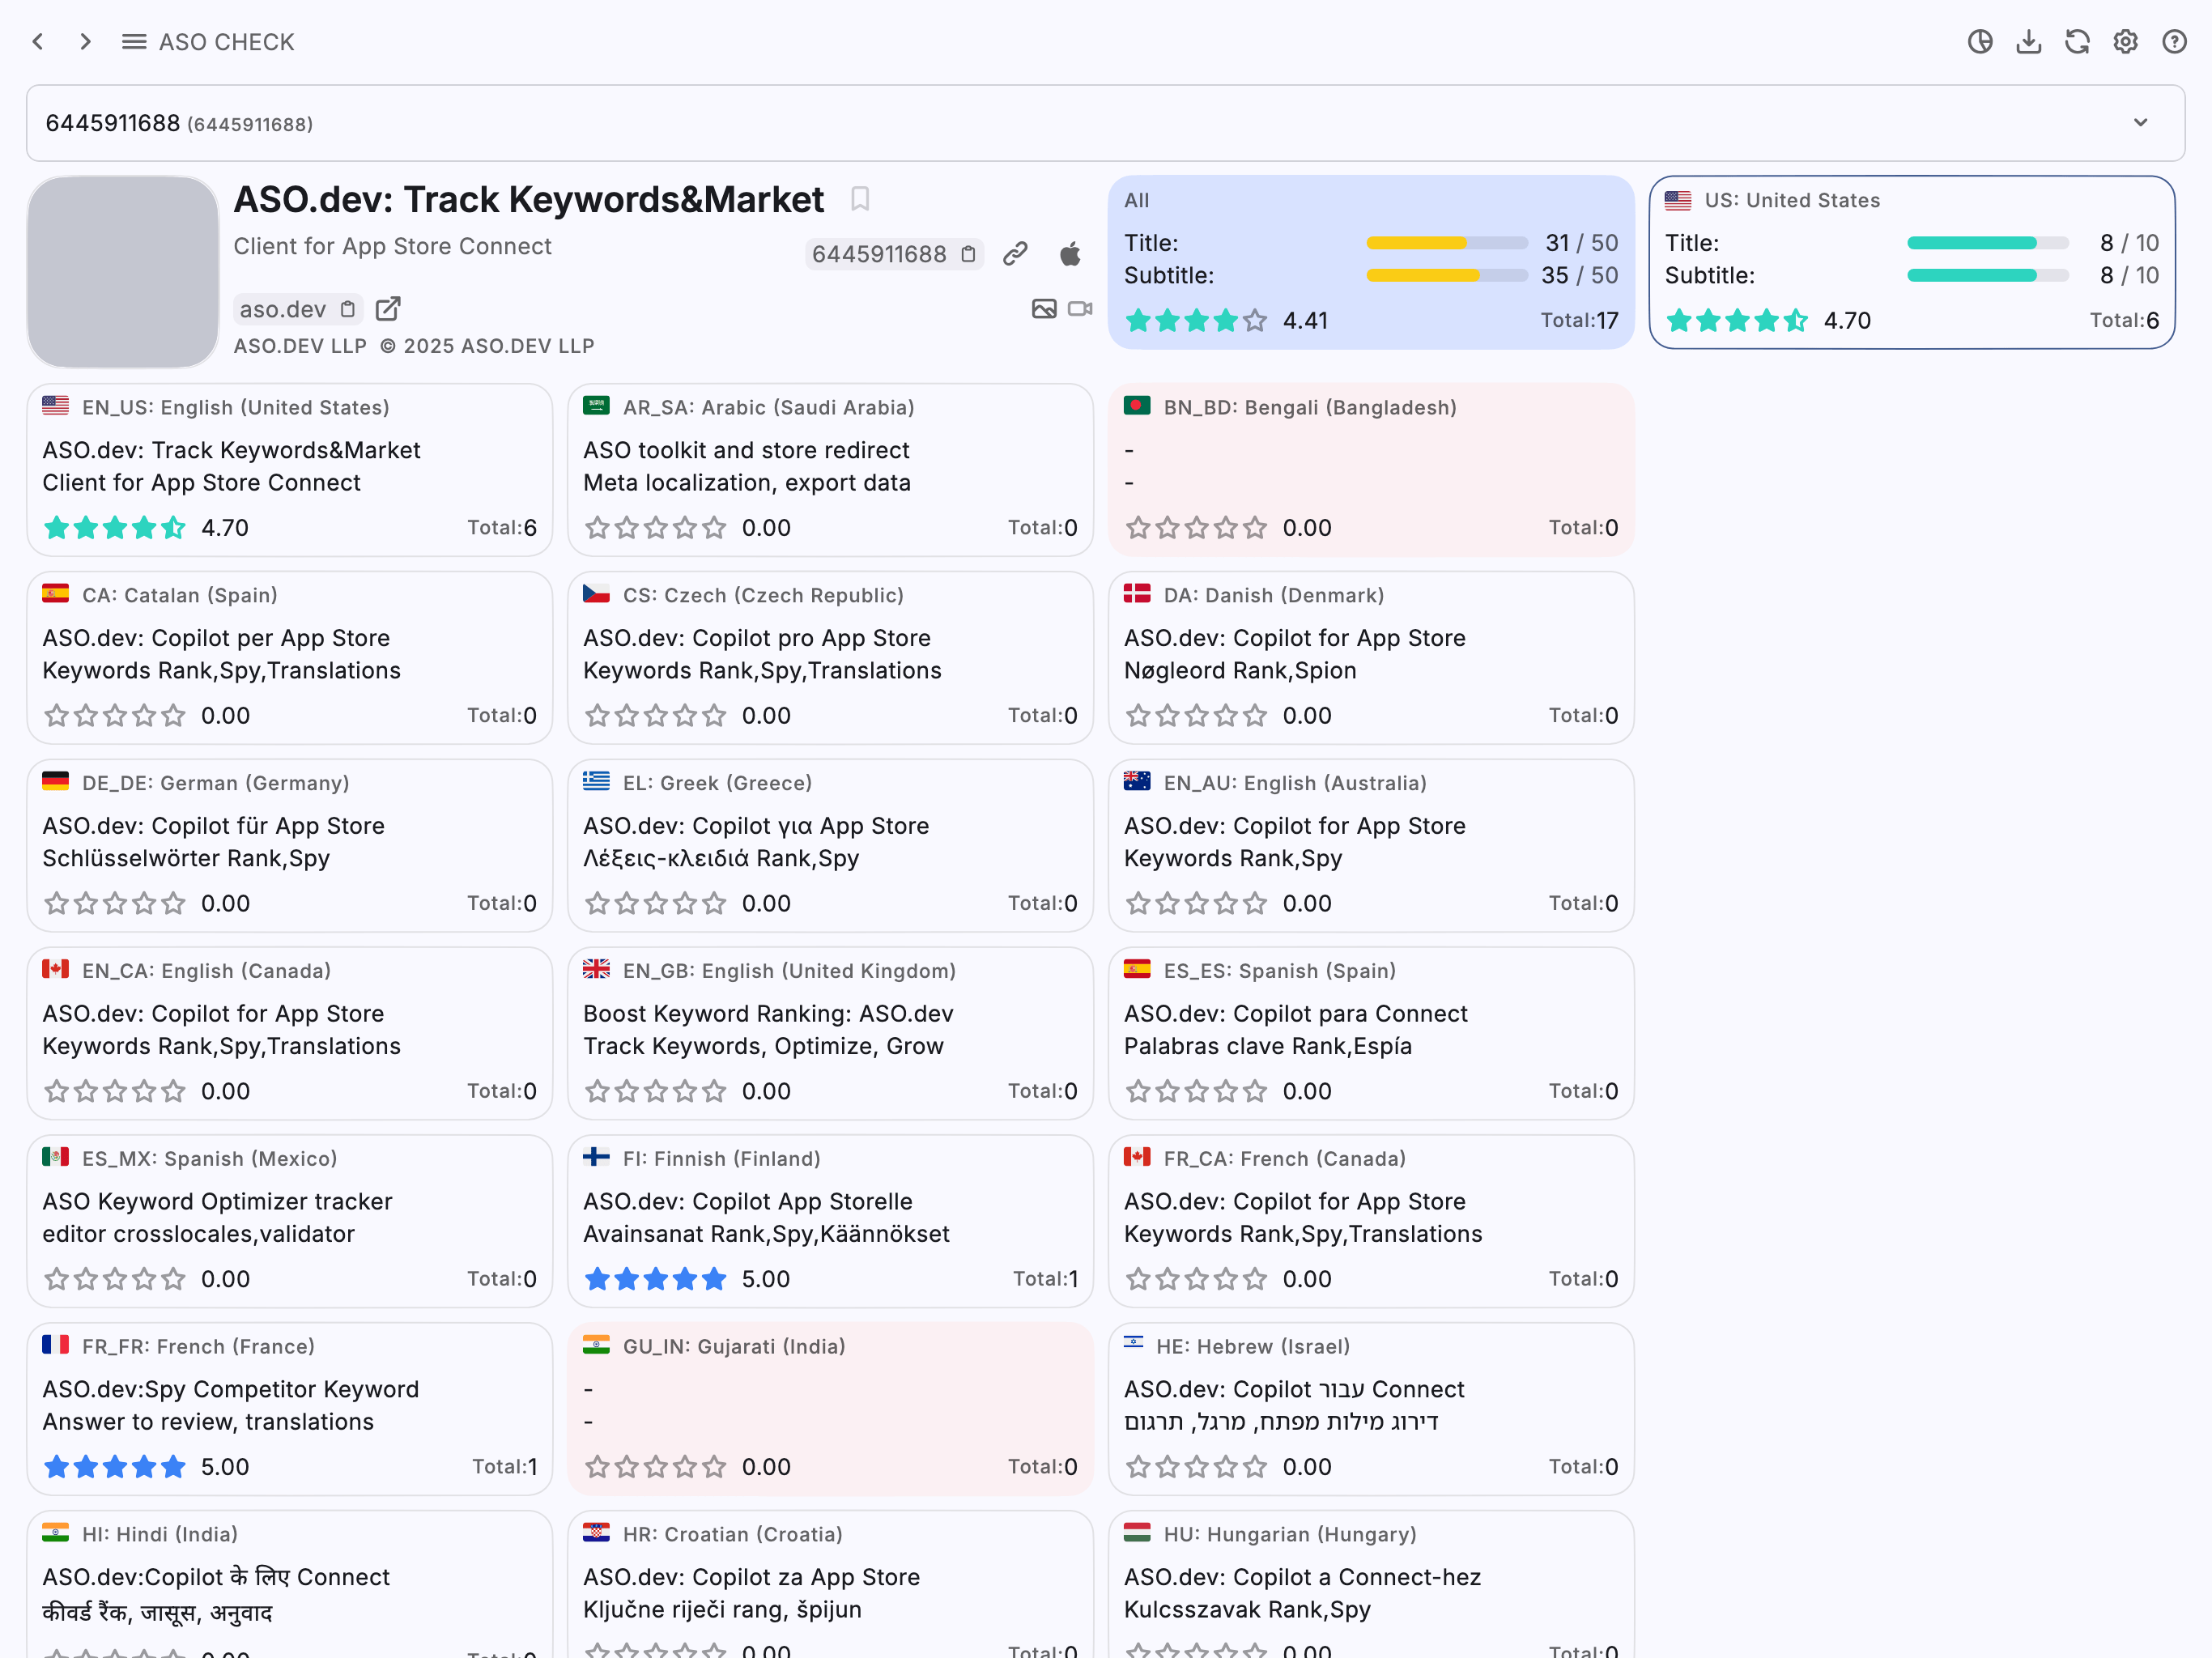Go back with the left arrow
Image resolution: width=2212 pixels, height=1658 pixels.
click(x=38, y=42)
